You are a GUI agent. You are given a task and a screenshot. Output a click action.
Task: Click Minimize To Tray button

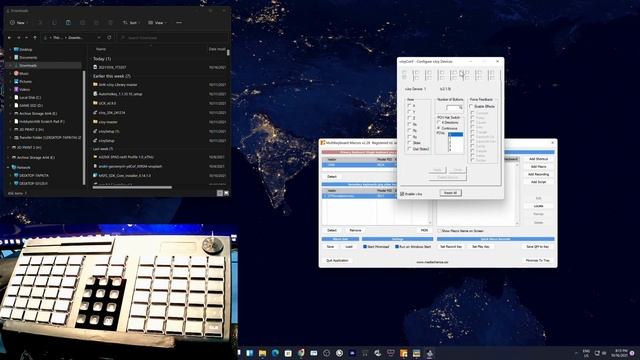538,260
